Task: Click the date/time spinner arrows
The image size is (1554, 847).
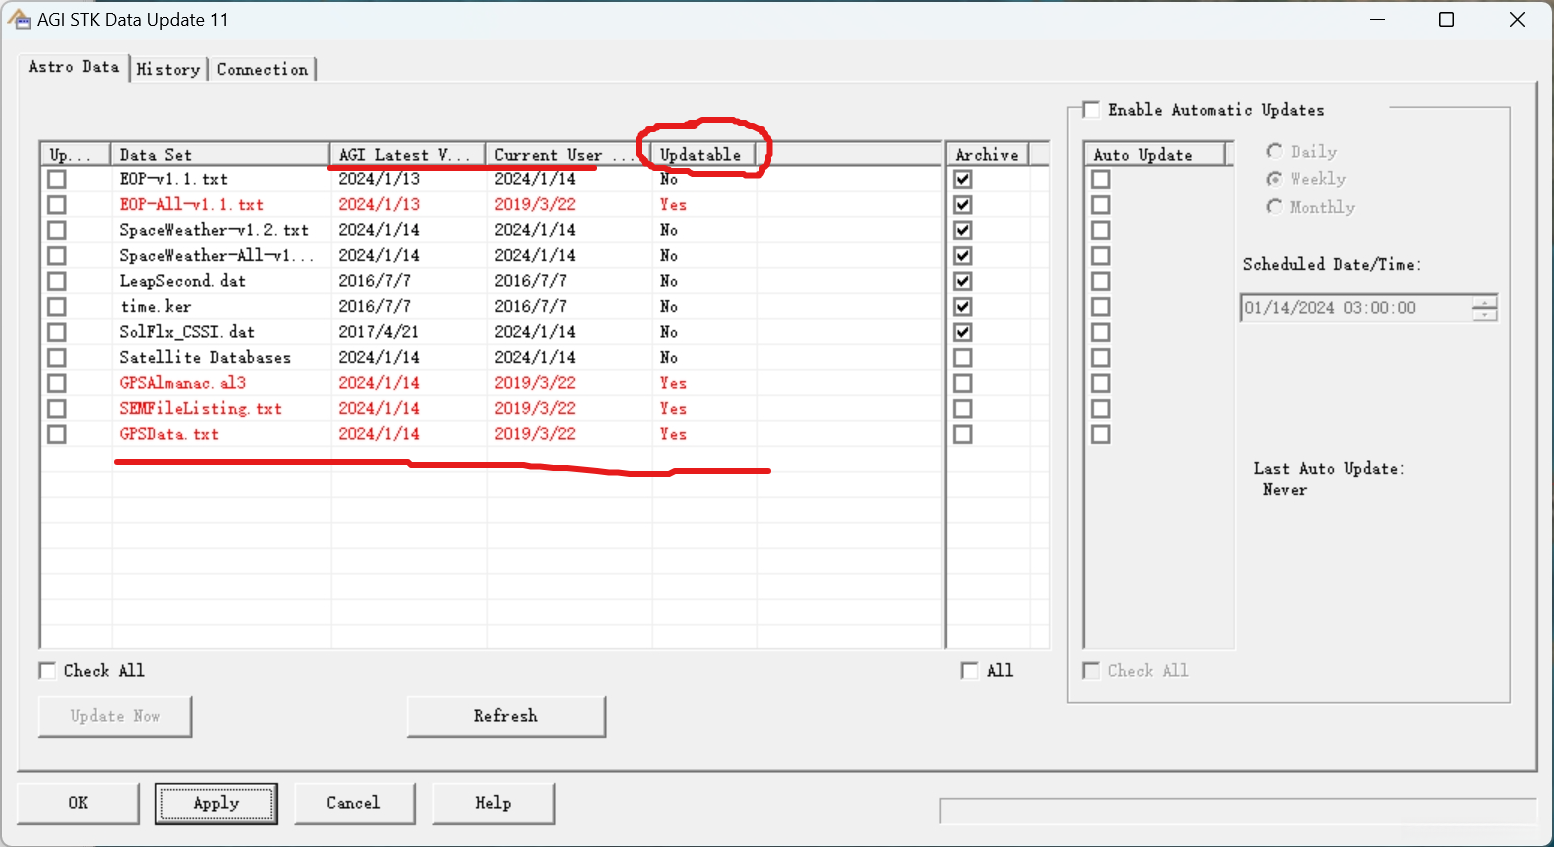Action: [1485, 308]
